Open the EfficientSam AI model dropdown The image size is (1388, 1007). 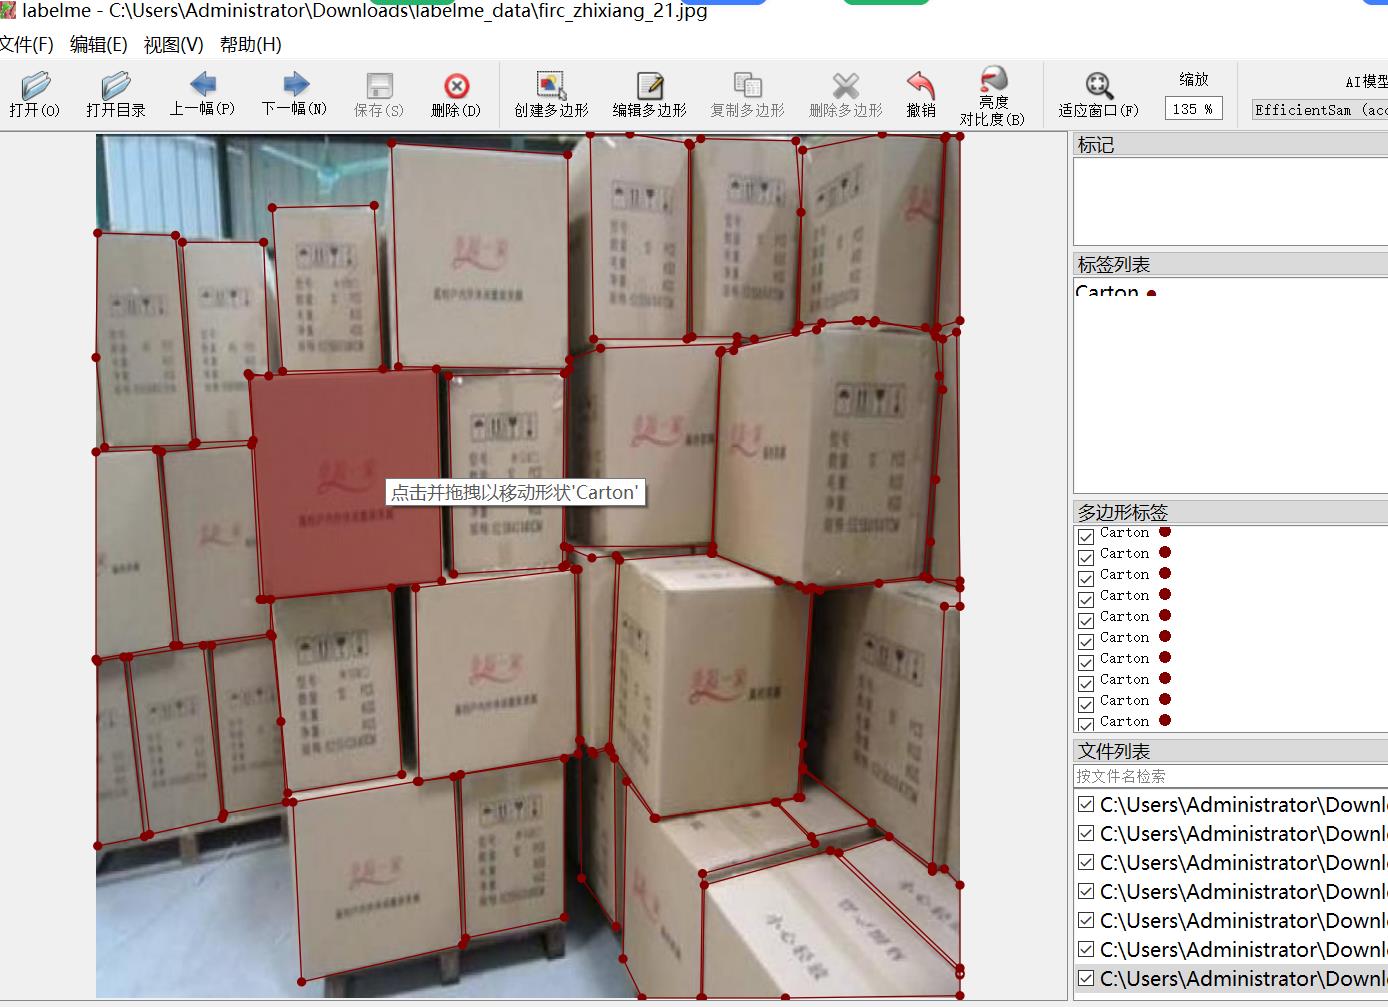(x=1320, y=110)
